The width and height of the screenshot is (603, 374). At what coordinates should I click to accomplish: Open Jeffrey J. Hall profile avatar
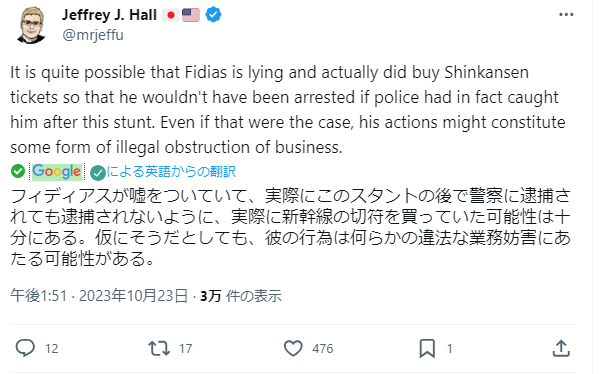[x=31, y=25]
